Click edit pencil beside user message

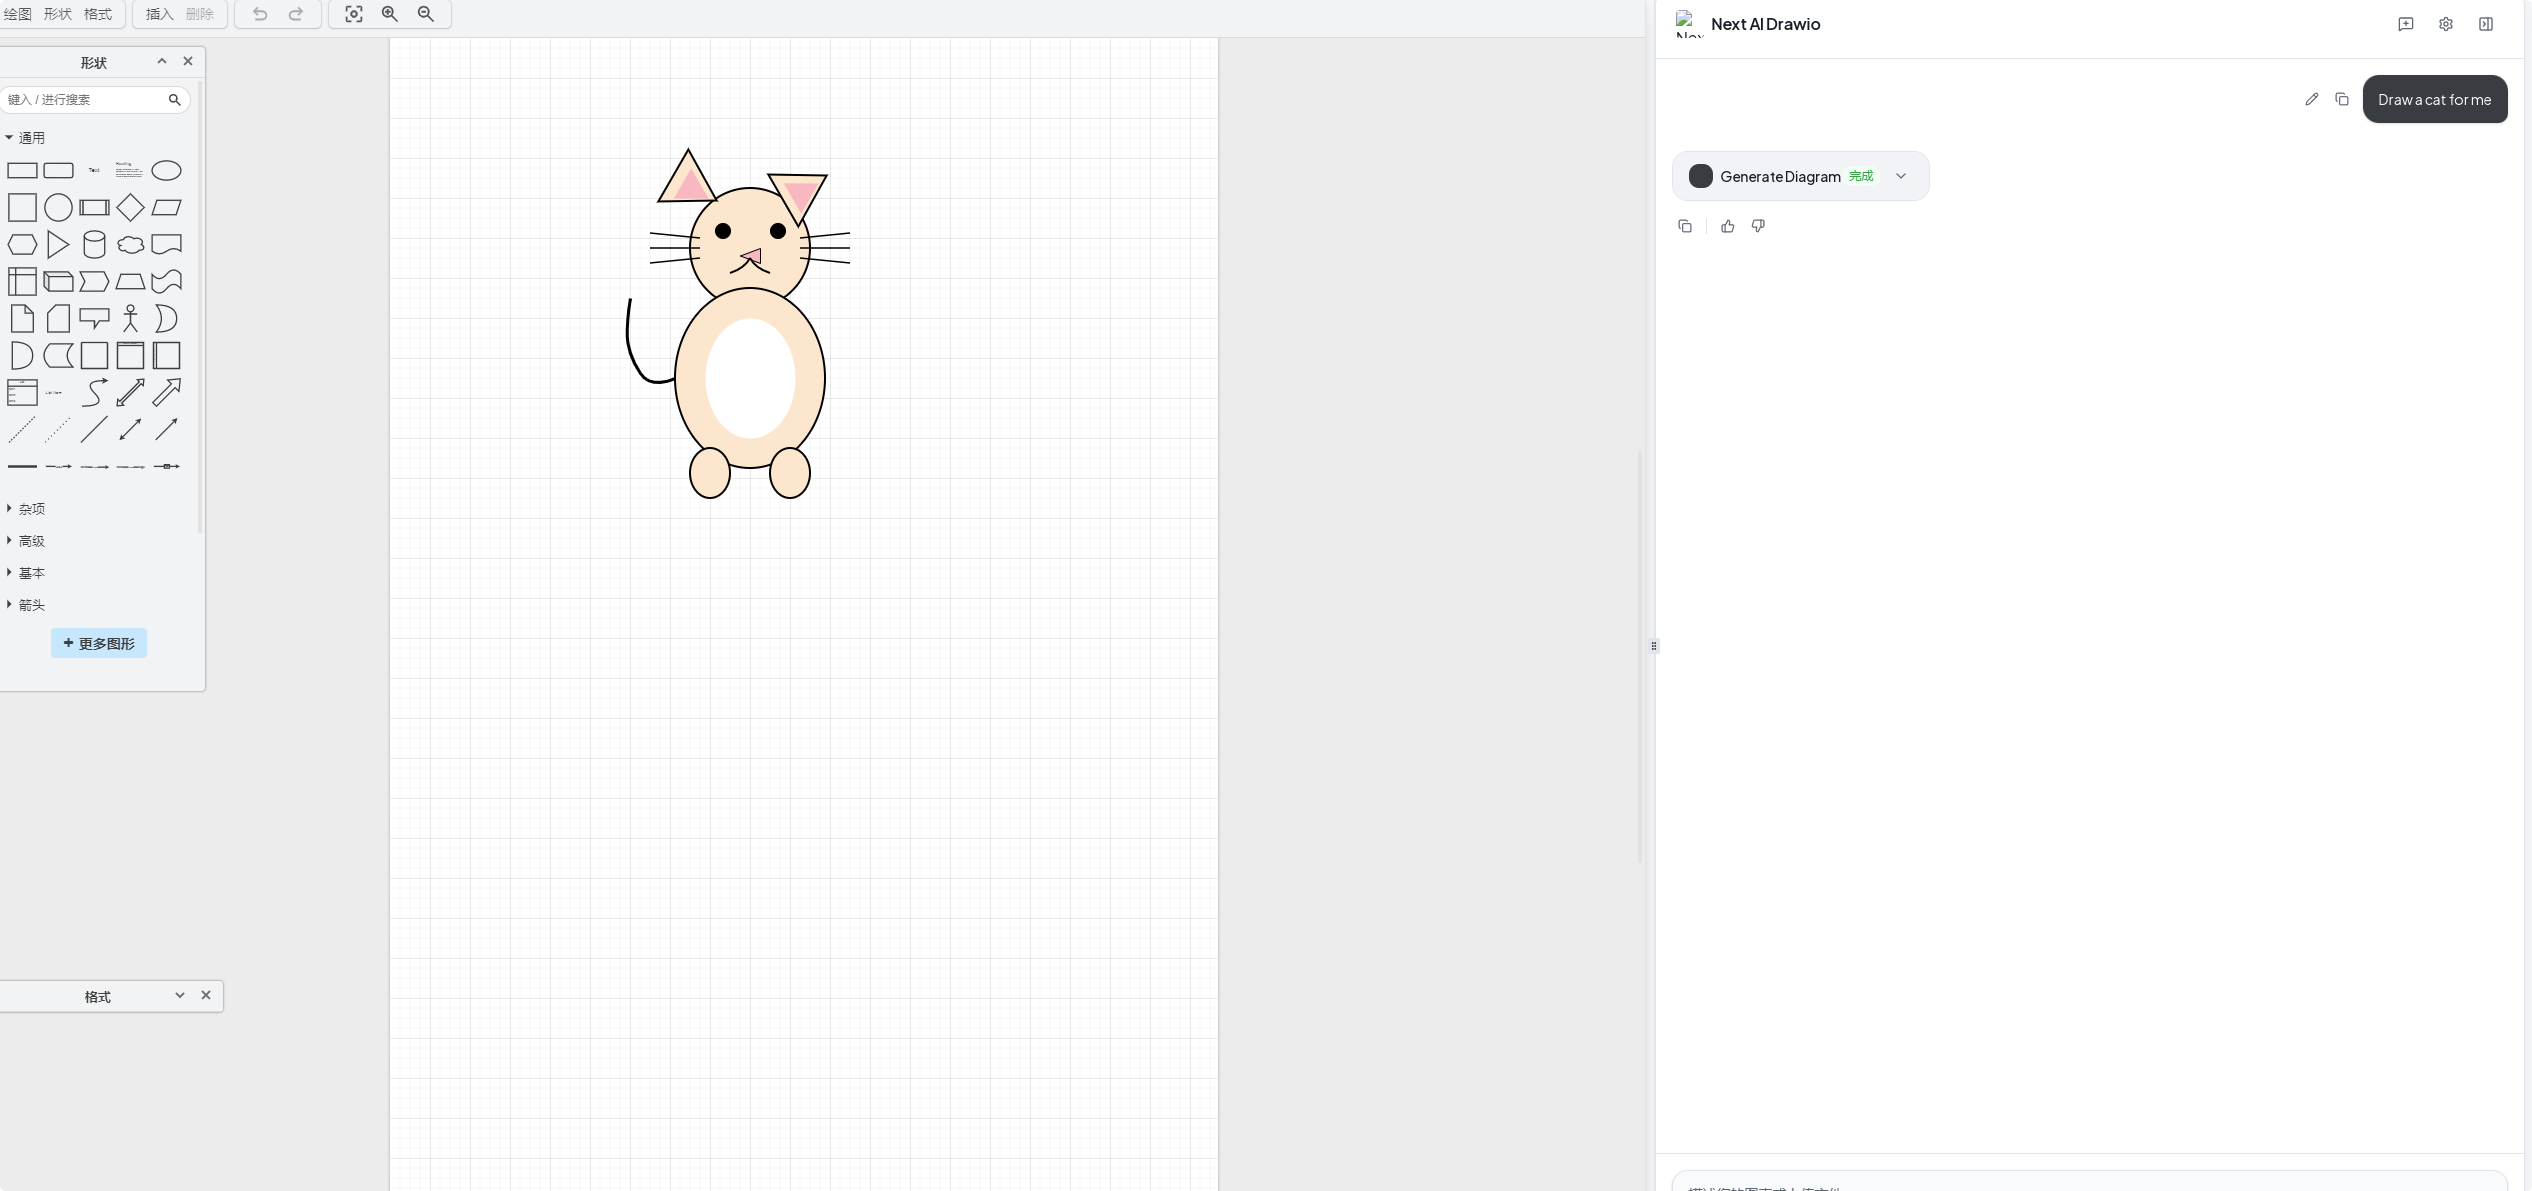[2311, 99]
